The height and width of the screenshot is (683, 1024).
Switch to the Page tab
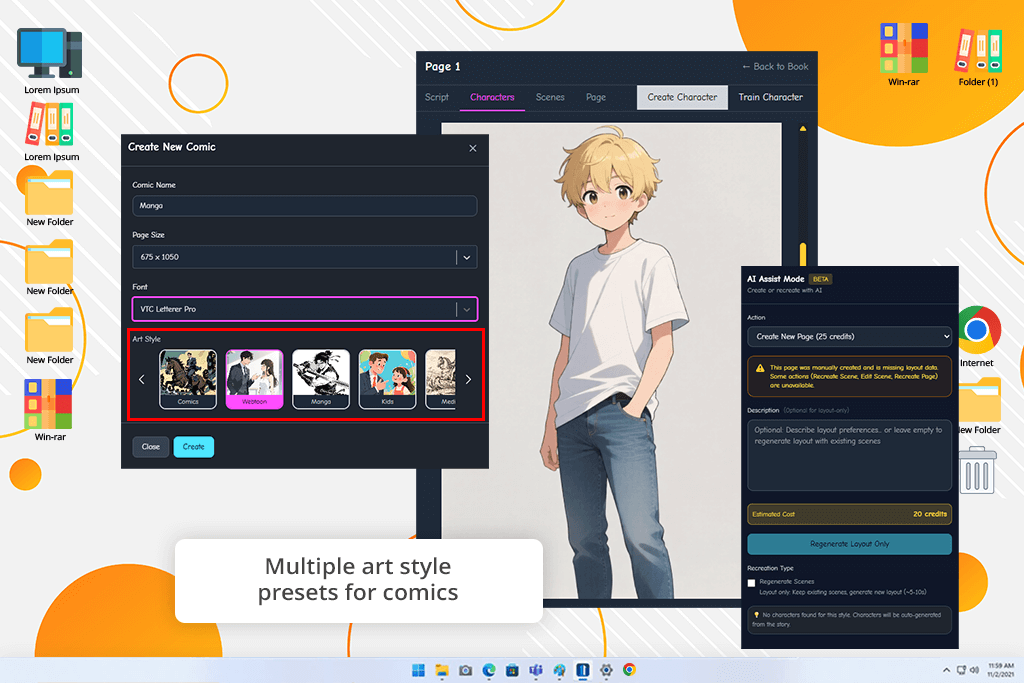596,97
